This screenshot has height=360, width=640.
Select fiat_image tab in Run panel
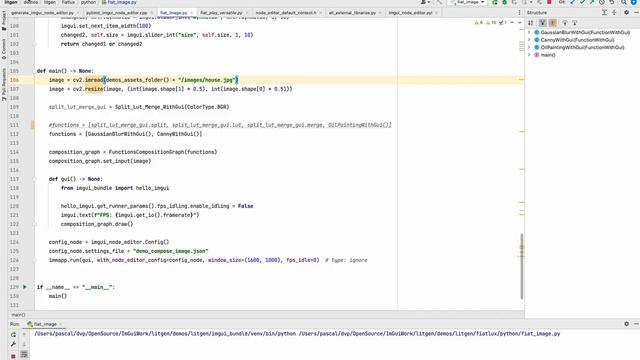(42, 324)
